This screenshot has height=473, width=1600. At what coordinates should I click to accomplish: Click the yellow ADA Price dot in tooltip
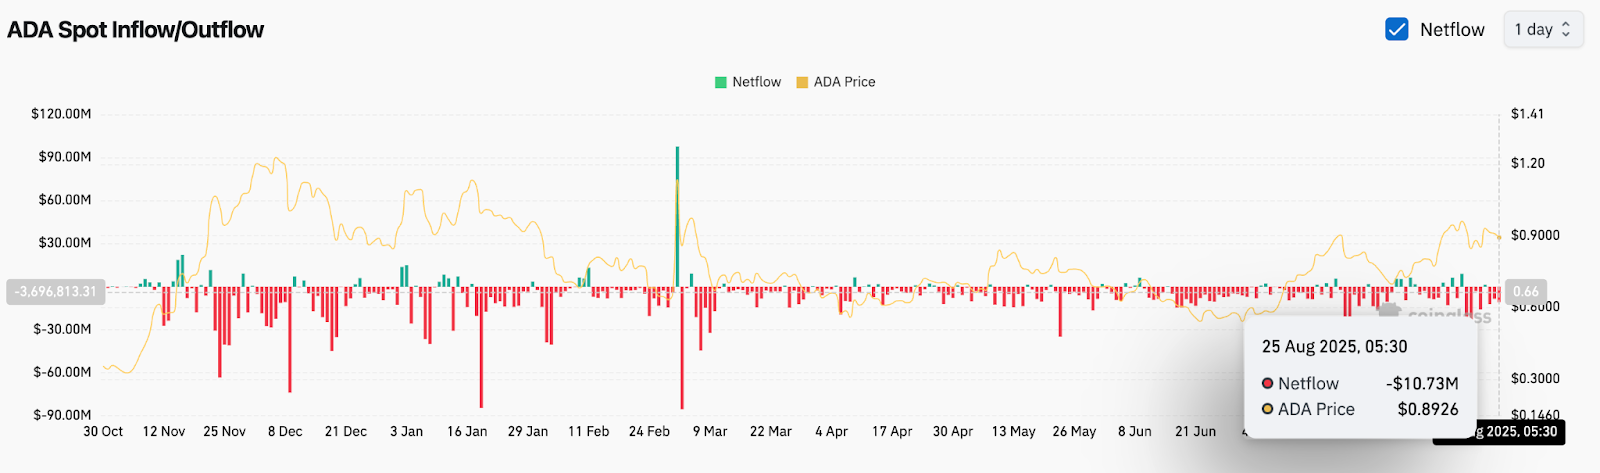(x=1267, y=409)
